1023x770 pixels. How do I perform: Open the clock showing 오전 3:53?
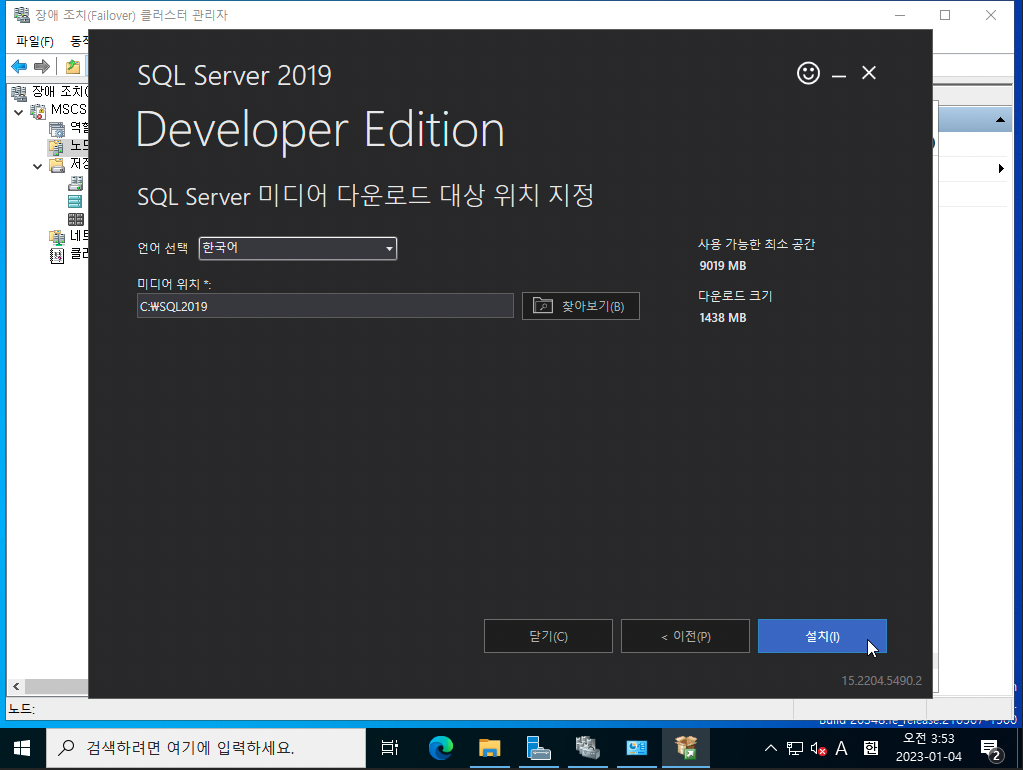(x=928, y=748)
